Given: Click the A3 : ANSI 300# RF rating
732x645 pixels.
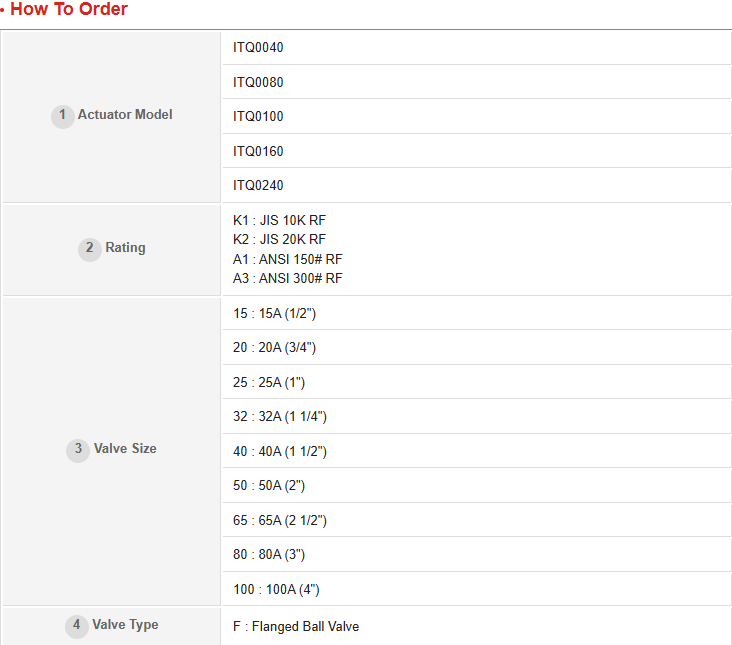Looking at the screenshot, I should tap(288, 279).
